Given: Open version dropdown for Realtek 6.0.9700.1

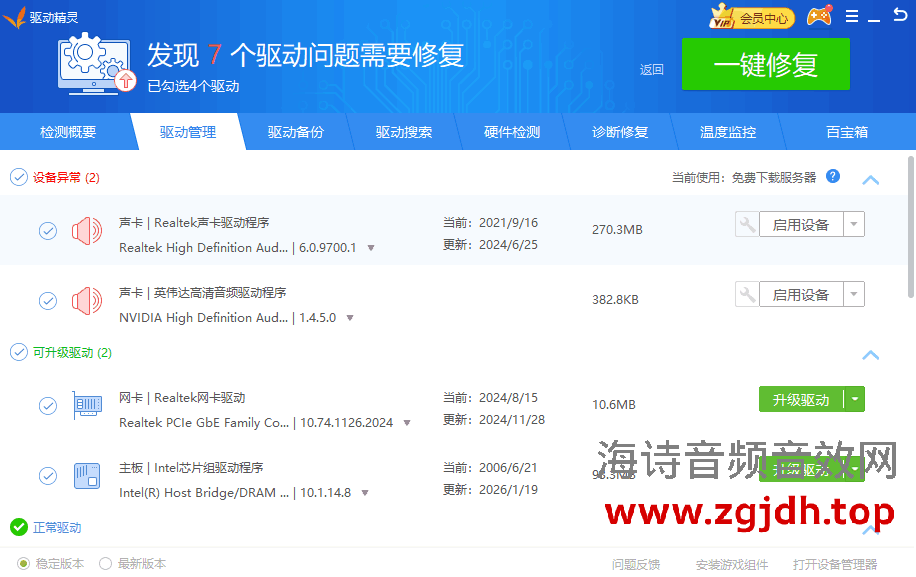Looking at the screenshot, I should [x=371, y=248].
